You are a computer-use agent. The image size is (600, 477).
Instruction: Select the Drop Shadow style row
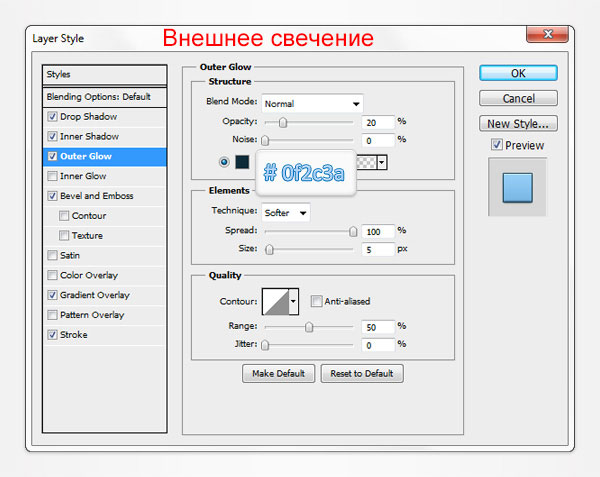click(105, 116)
